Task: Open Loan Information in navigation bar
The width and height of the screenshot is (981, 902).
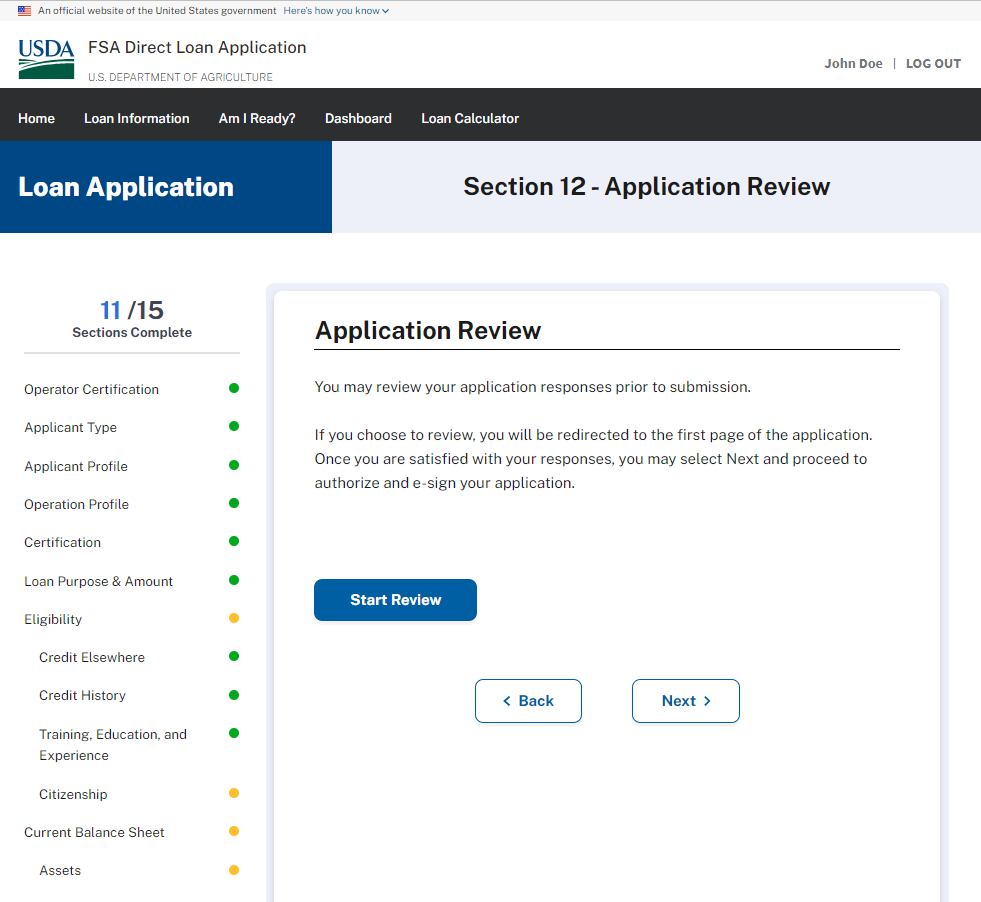Action: click(136, 118)
